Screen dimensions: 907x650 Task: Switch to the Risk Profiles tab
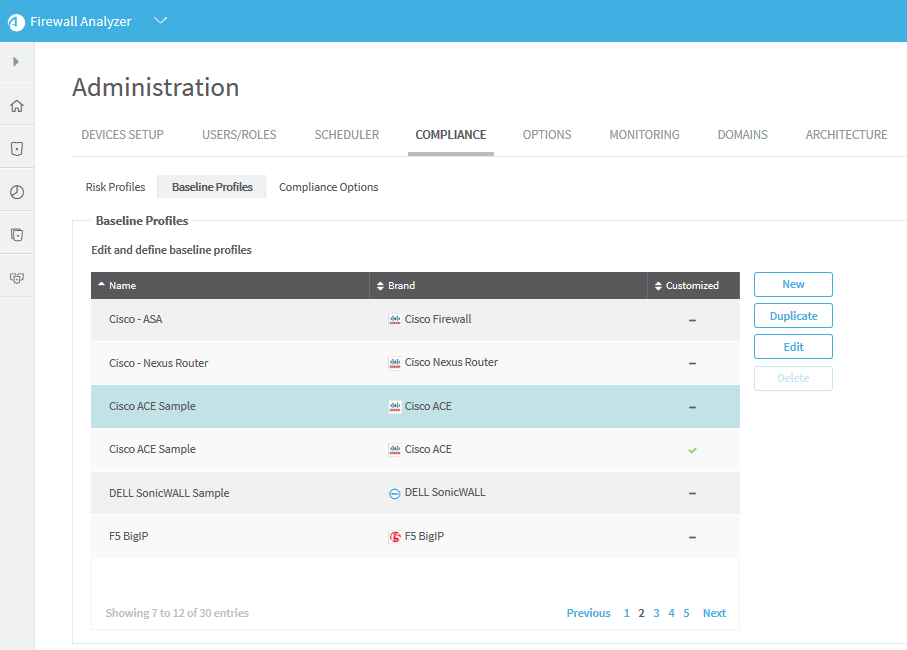click(x=115, y=187)
